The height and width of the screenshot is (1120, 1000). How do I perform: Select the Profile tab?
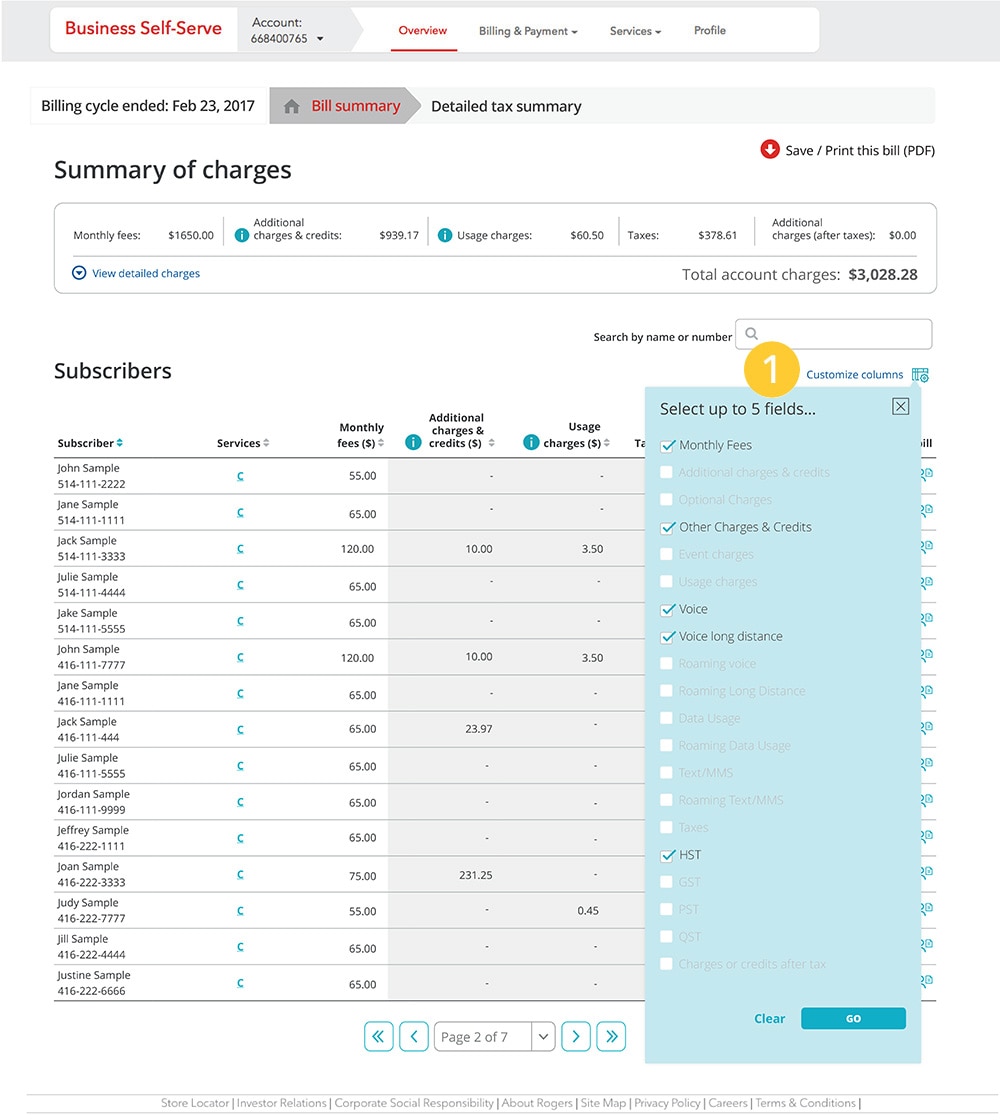coord(709,31)
